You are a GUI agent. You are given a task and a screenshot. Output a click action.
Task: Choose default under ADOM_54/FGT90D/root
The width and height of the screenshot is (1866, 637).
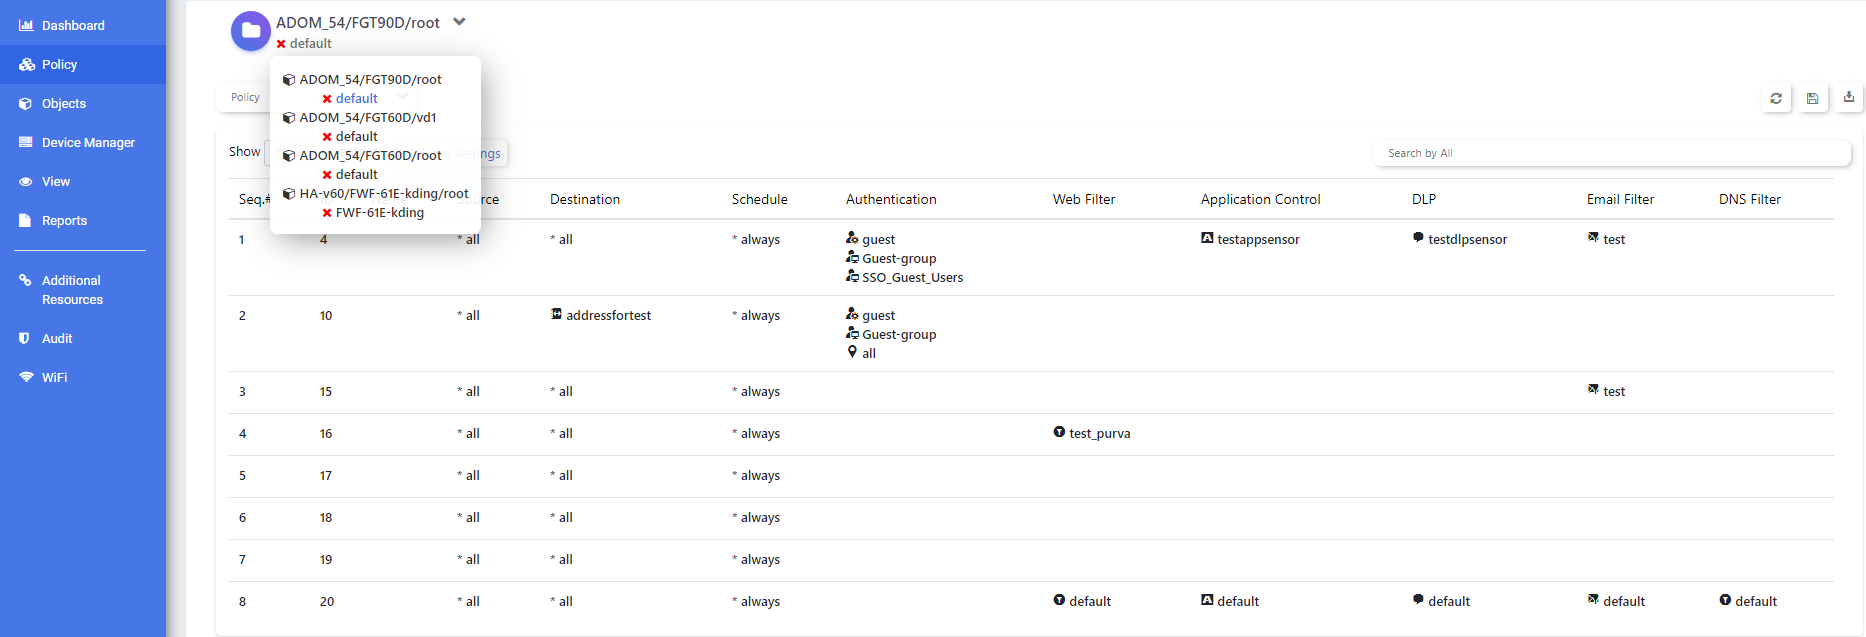tap(357, 98)
